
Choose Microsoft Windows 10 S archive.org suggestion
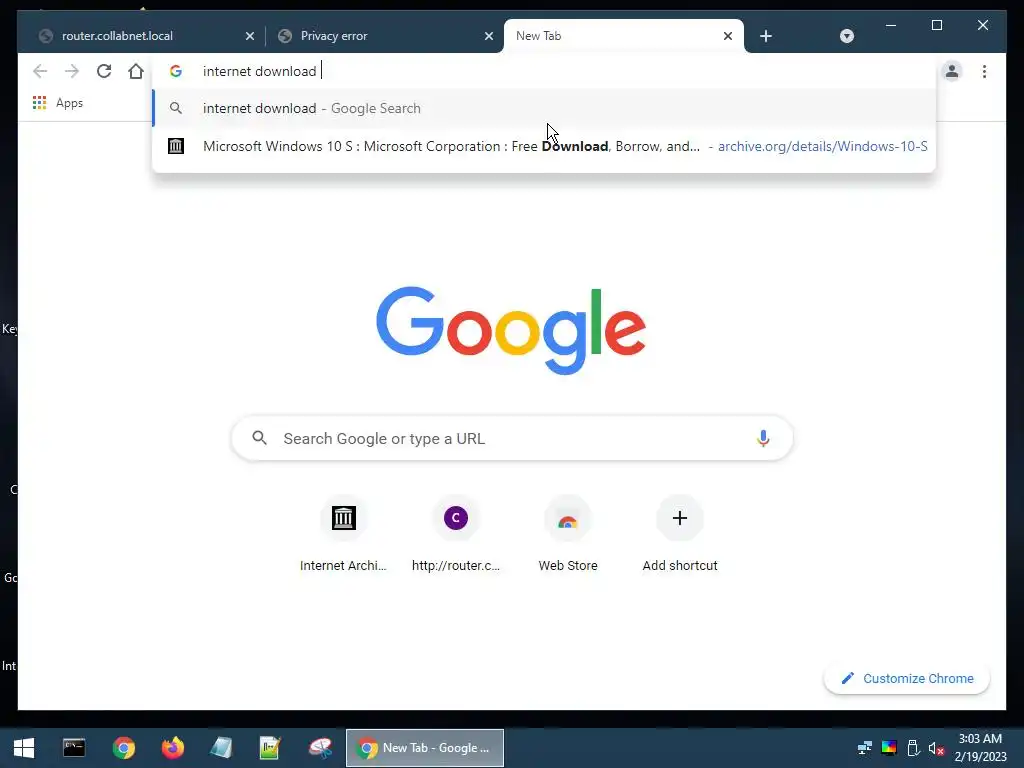(x=543, y=146)
